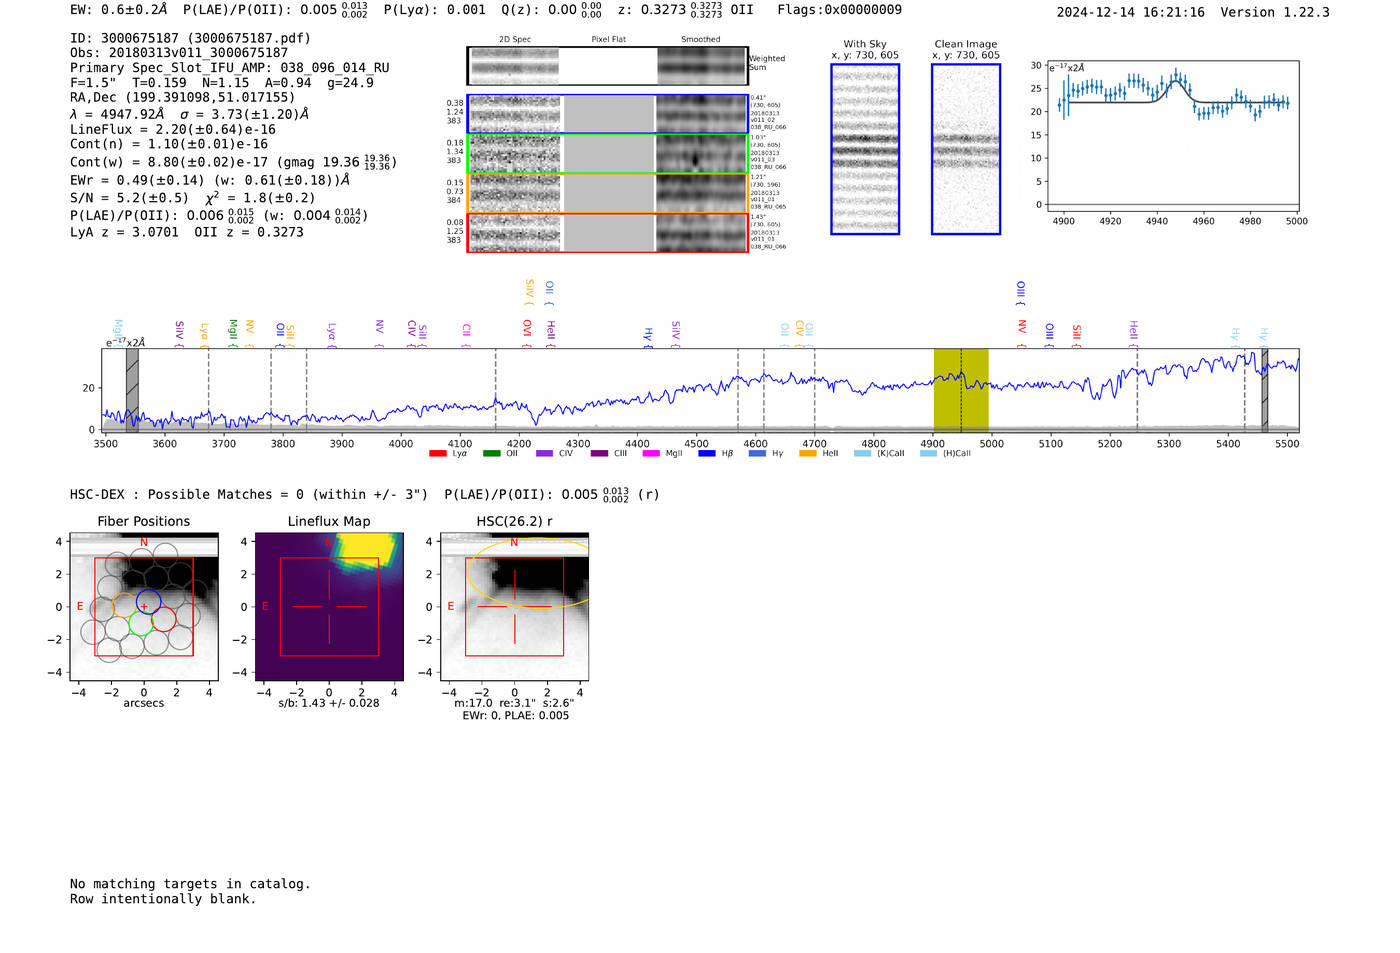The width and height of the screenshot is (1400, 953).
Task: Click the 'Obs: 20180313v011_3000675187' line
Action: pos(179,53)
